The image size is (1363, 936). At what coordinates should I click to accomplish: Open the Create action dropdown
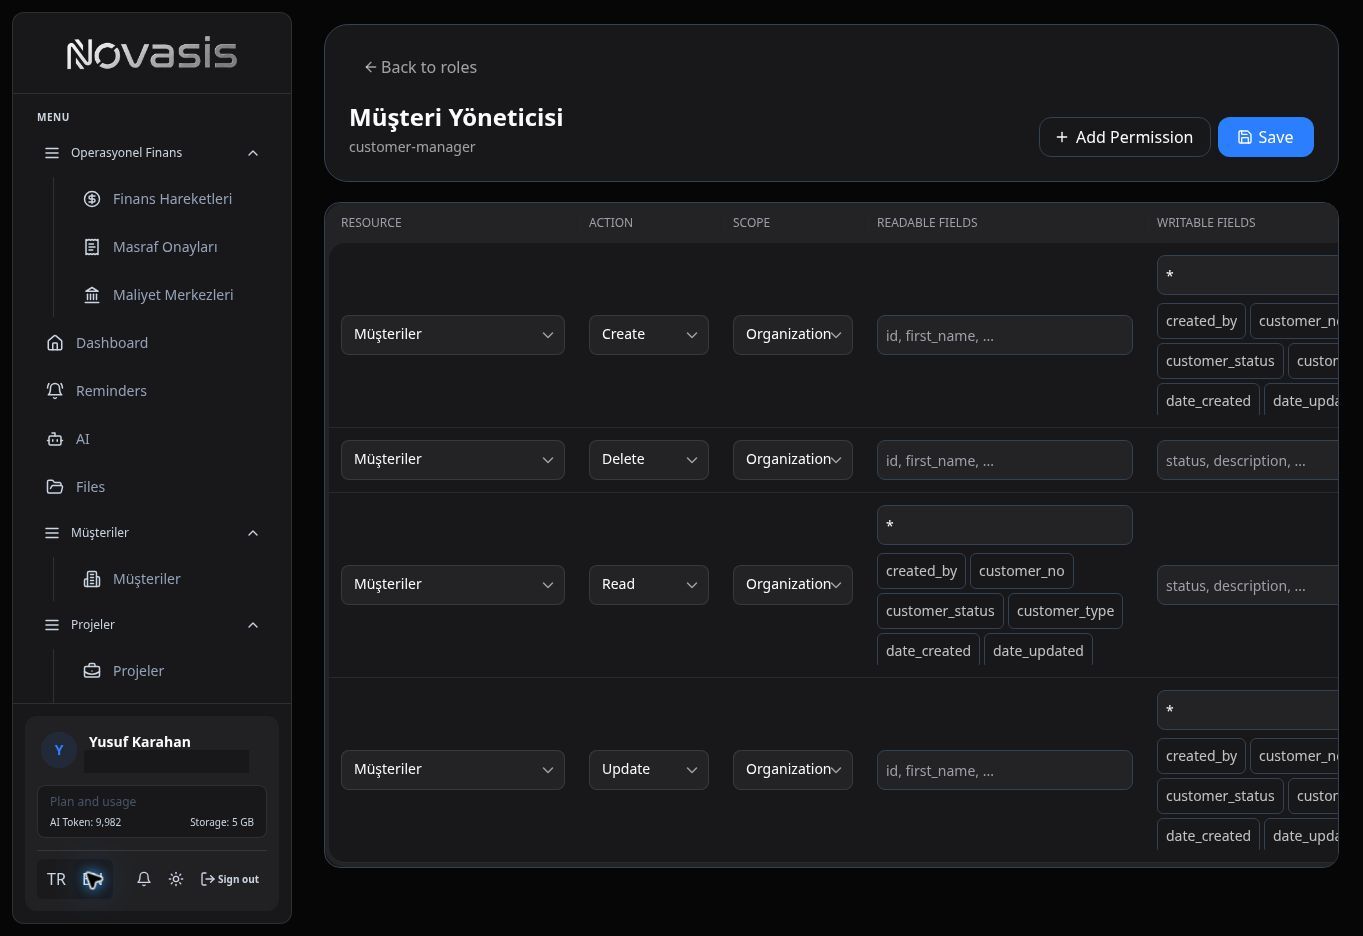coord(649,335)
